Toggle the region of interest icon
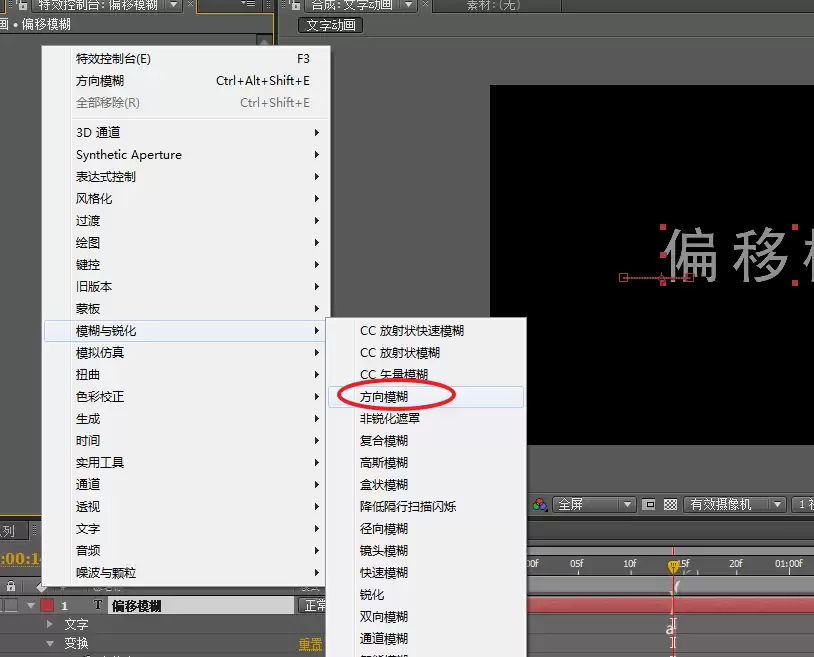Screen dimensions: 814x657 coord(648,504)
